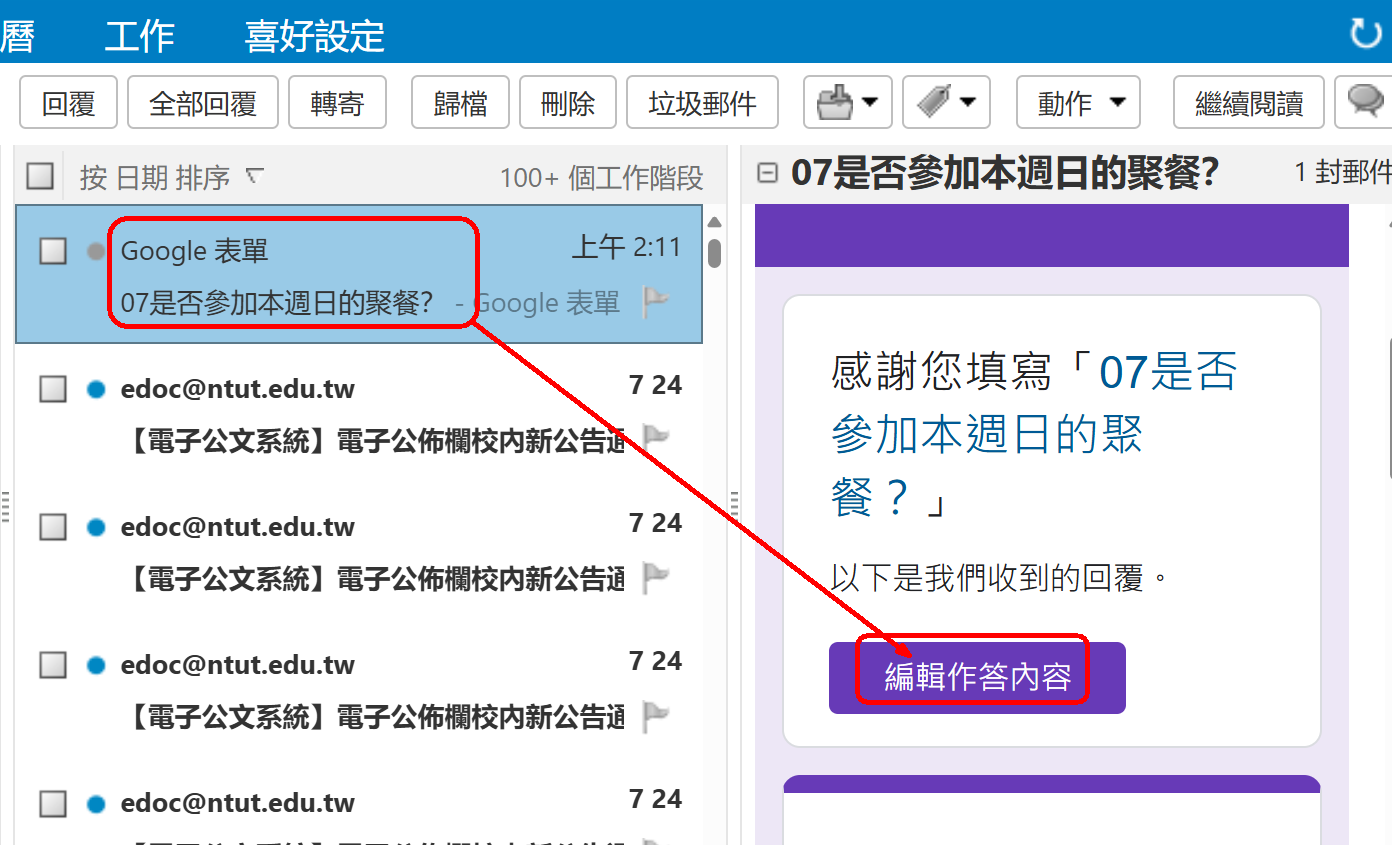
Task: Click the blue unread dot on the first edoc email
Action: click(x=96, y=389)
